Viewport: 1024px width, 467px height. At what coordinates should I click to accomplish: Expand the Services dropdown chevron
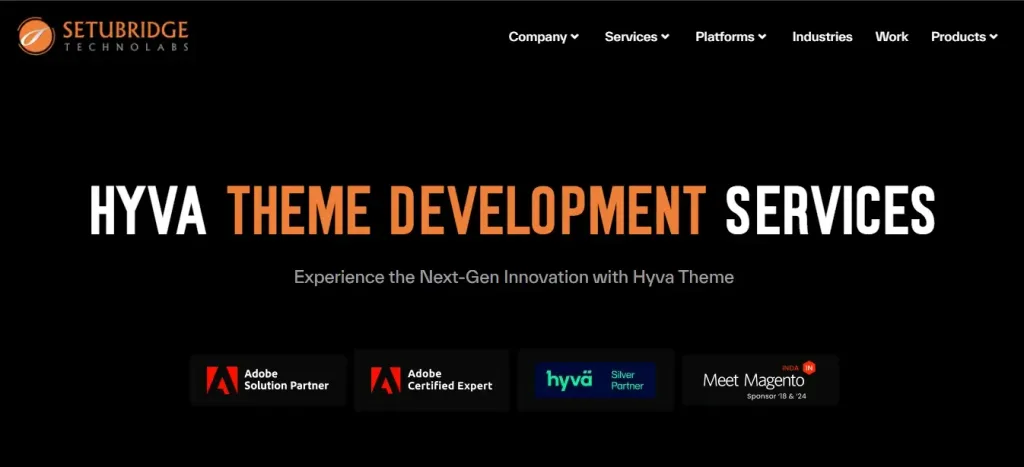(665, 37)
